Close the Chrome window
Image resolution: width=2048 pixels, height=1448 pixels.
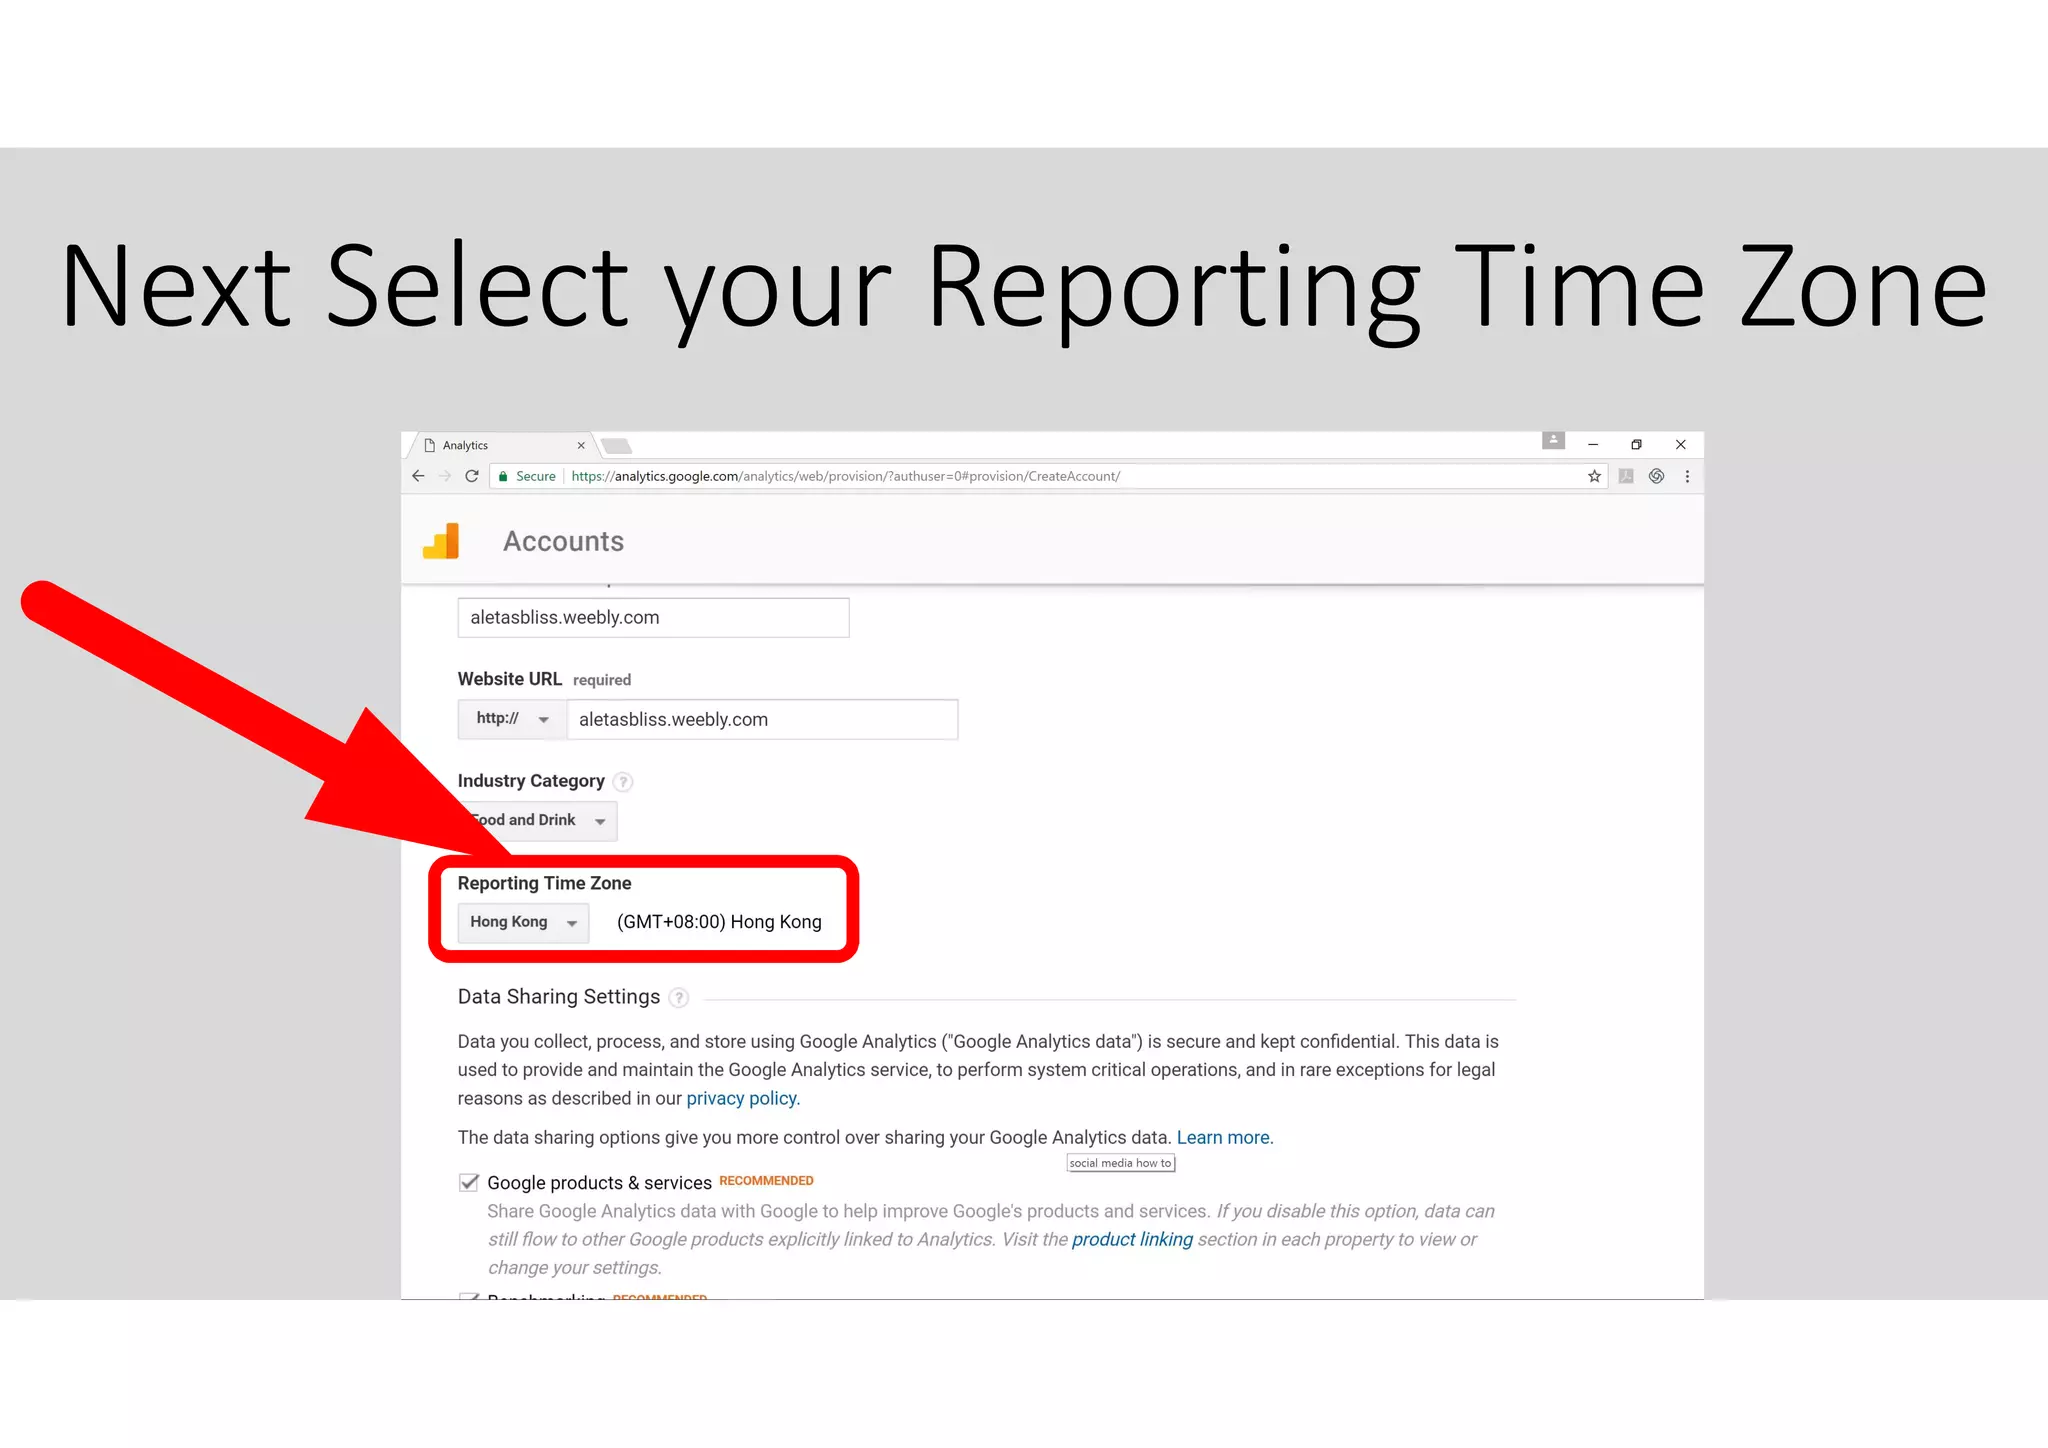1681,445
